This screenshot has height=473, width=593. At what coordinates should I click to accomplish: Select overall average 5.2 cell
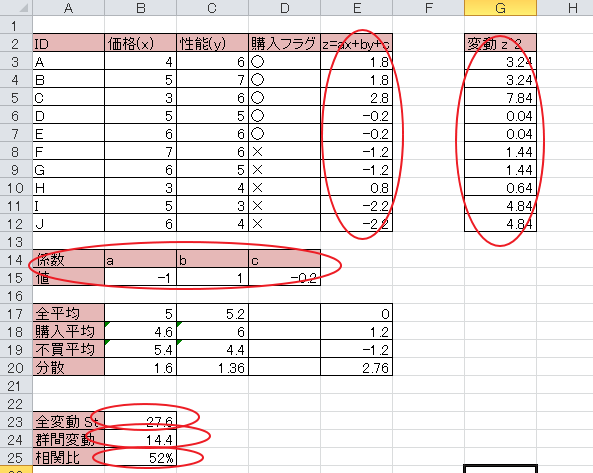tap(212, 313)
